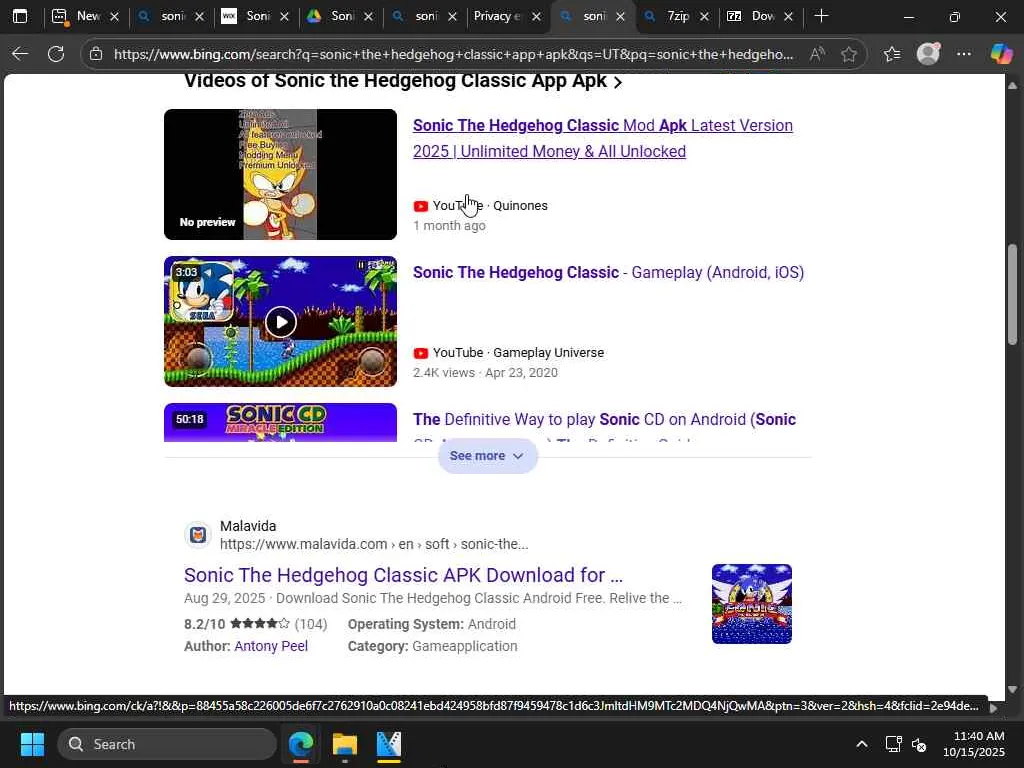Select the '2.4K views · Apr 23, 2020' text
Screen dimensions: 1024x768
pyautogui.click(x=485, y=373)
